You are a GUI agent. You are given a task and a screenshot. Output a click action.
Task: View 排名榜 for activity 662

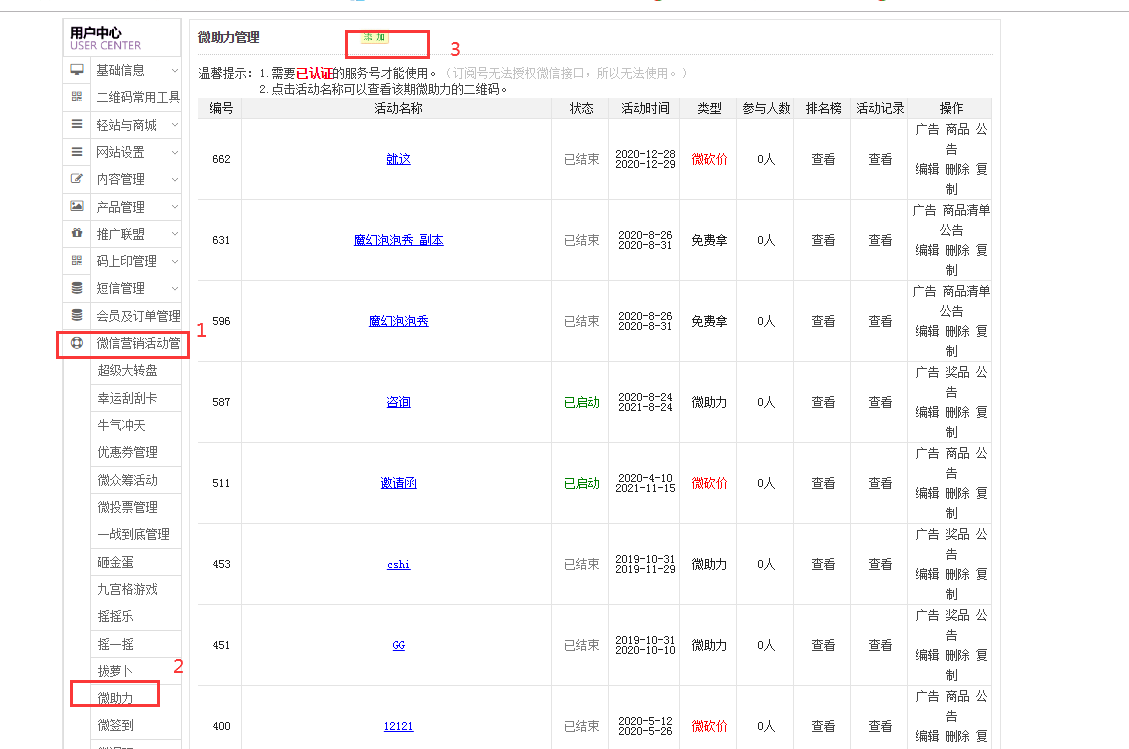click(823, 159)
